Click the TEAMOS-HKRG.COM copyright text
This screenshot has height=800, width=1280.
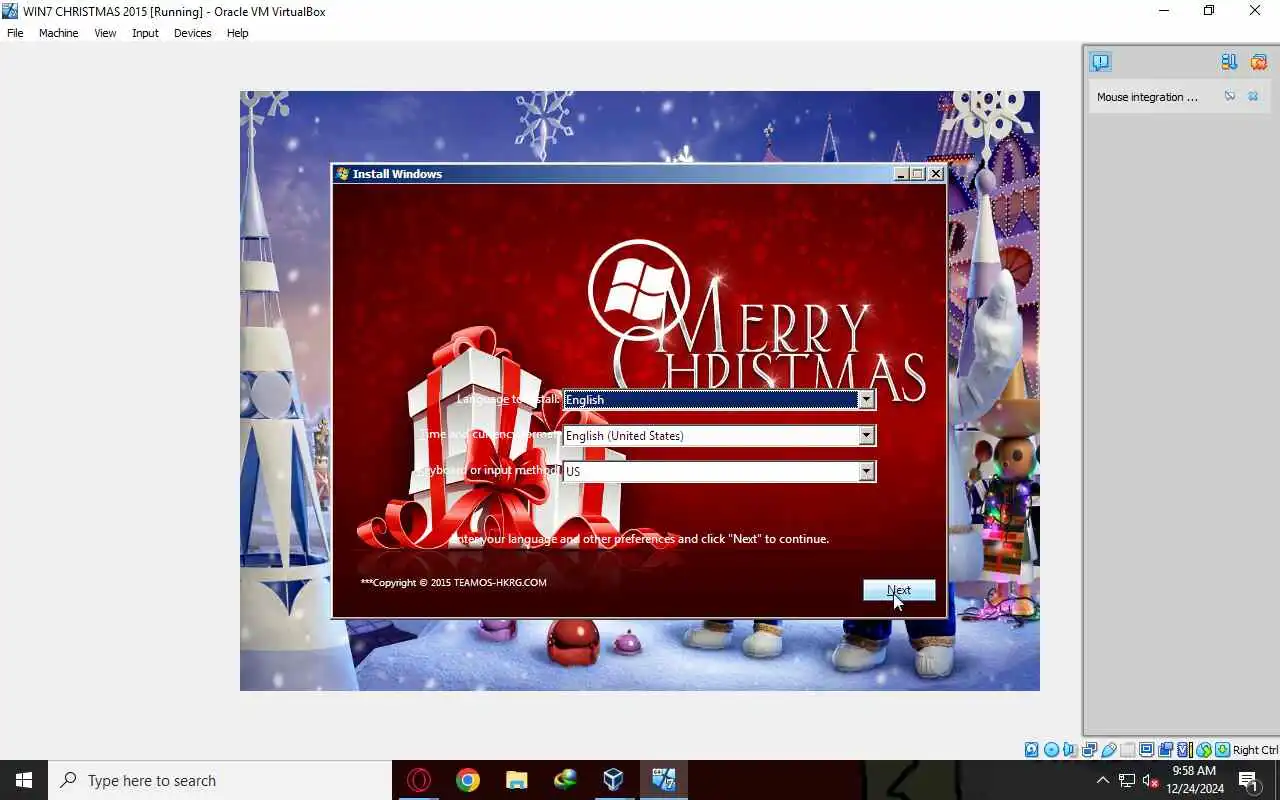(x=454, y=582)
